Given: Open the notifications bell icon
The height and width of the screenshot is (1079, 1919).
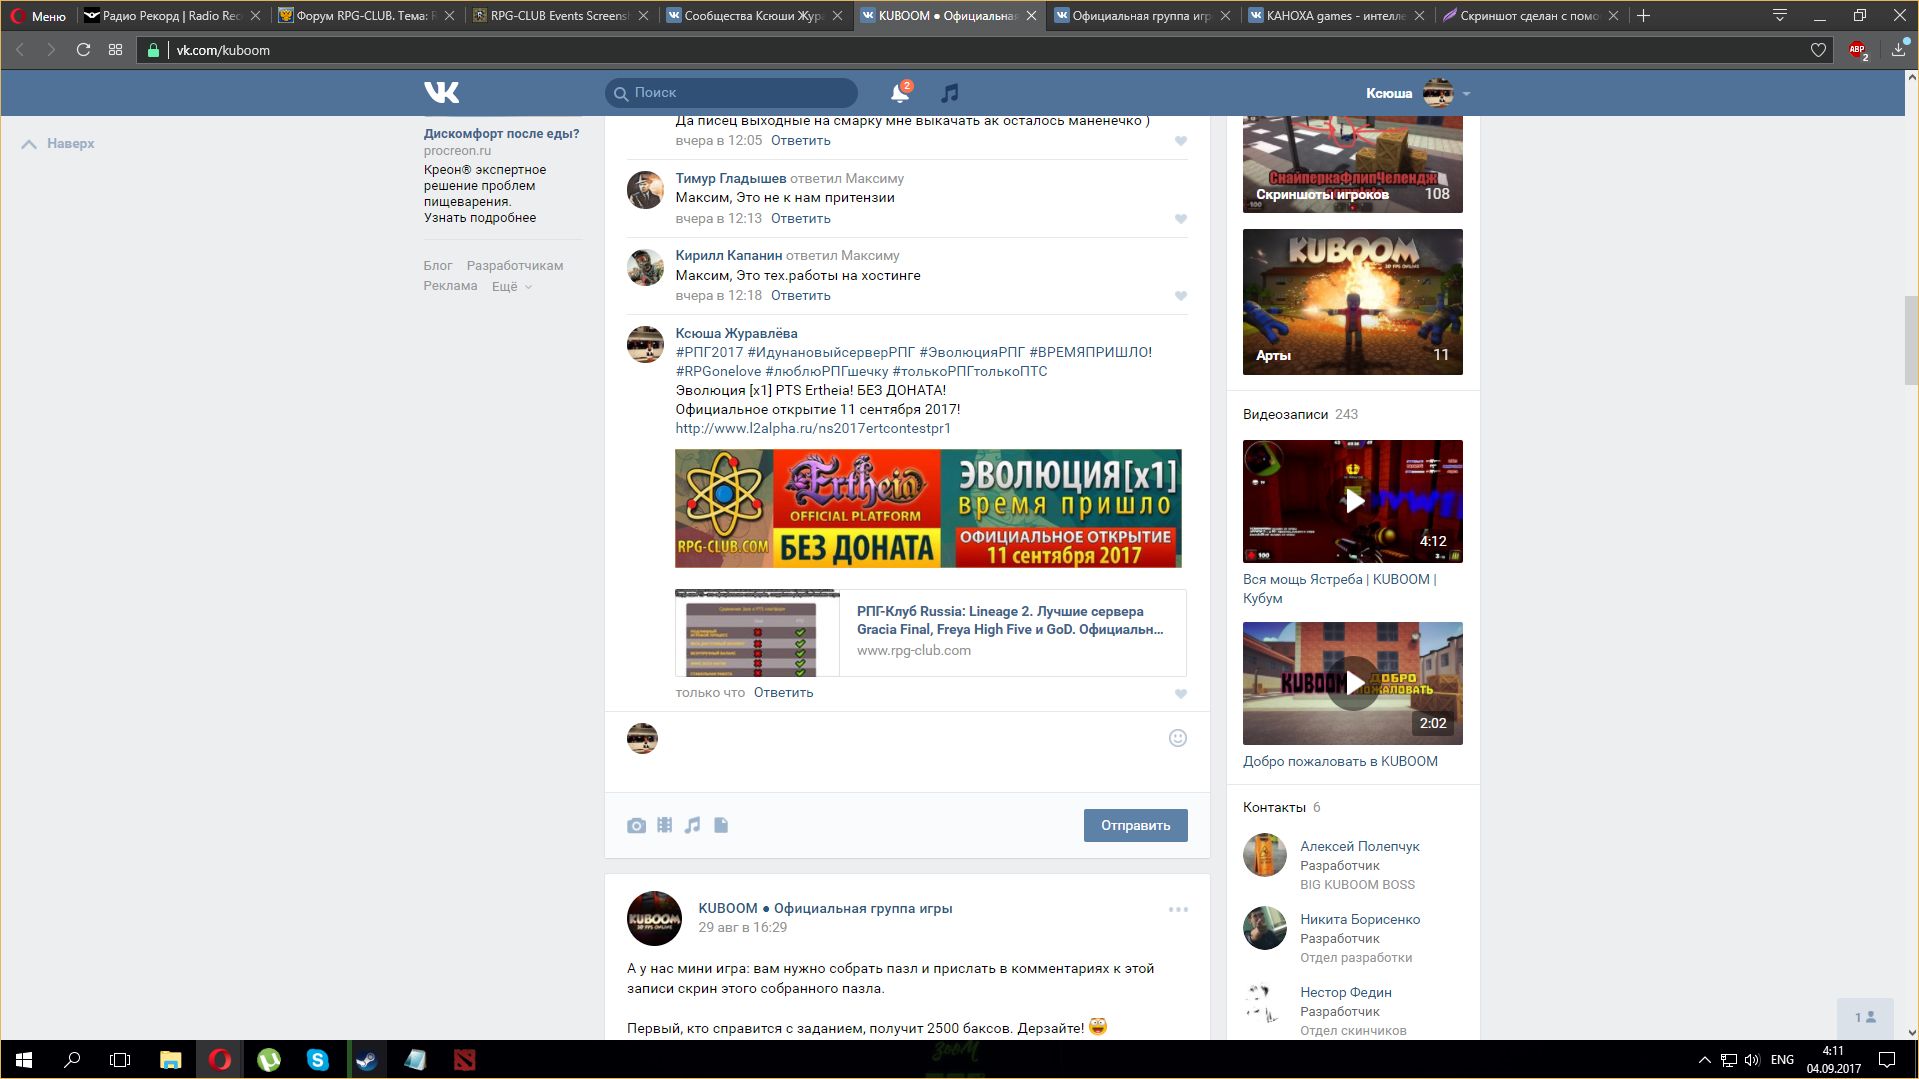Looking at the screenshot, I should click(900, 93).
